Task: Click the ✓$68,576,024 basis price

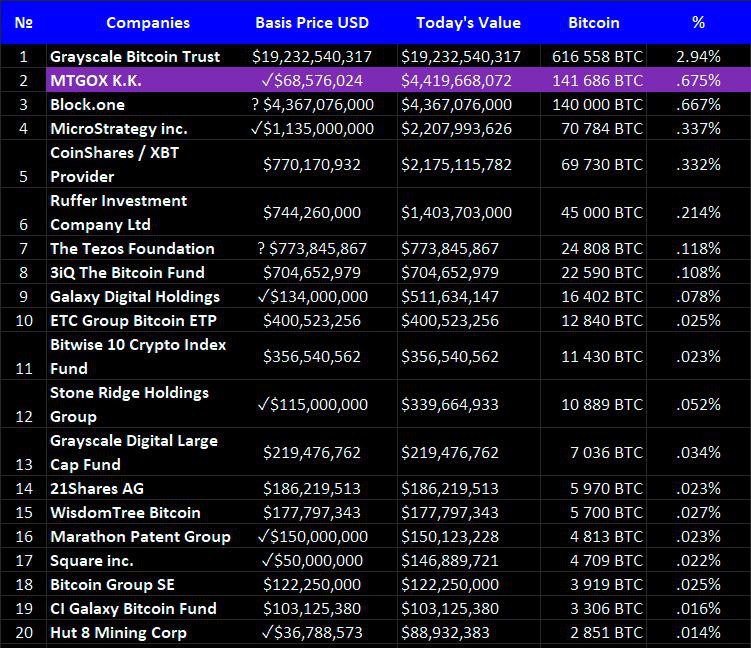Action: [x=312, y=80]
